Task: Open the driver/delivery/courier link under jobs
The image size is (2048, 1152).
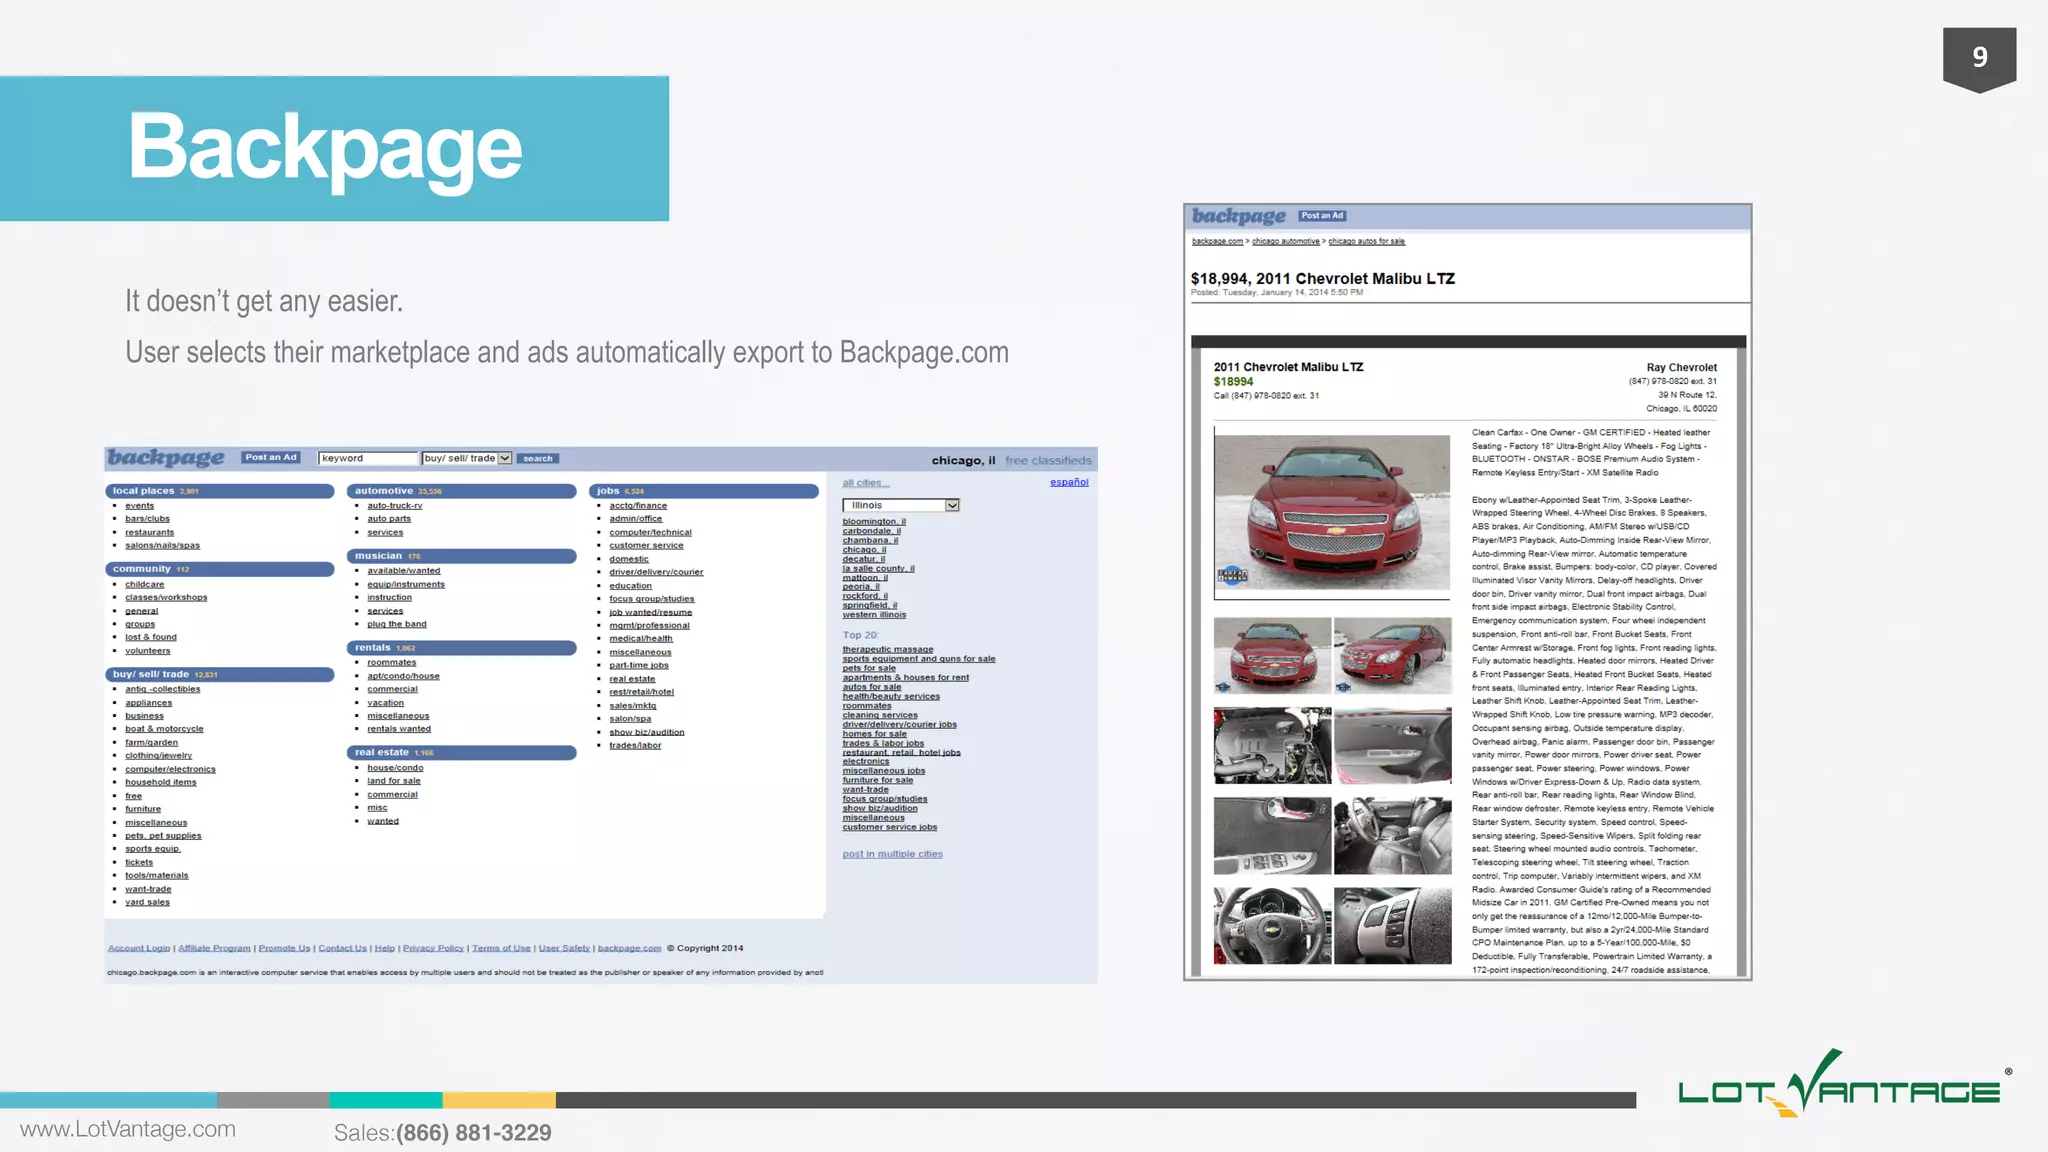Action: (656, 572)
